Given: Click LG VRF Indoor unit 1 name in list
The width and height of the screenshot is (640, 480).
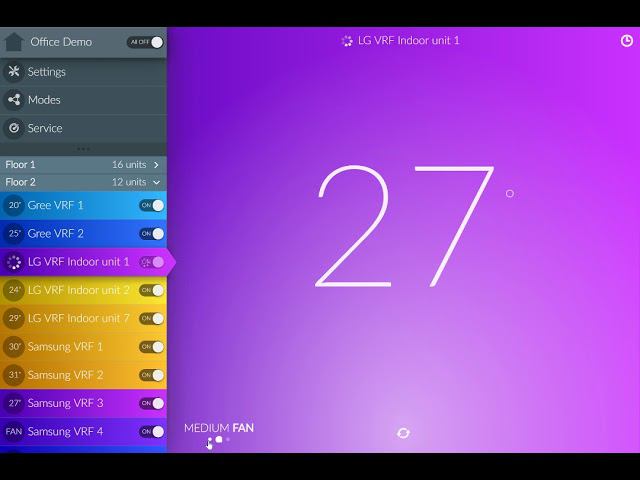Looking at the screenshot, I should point(78,262).
